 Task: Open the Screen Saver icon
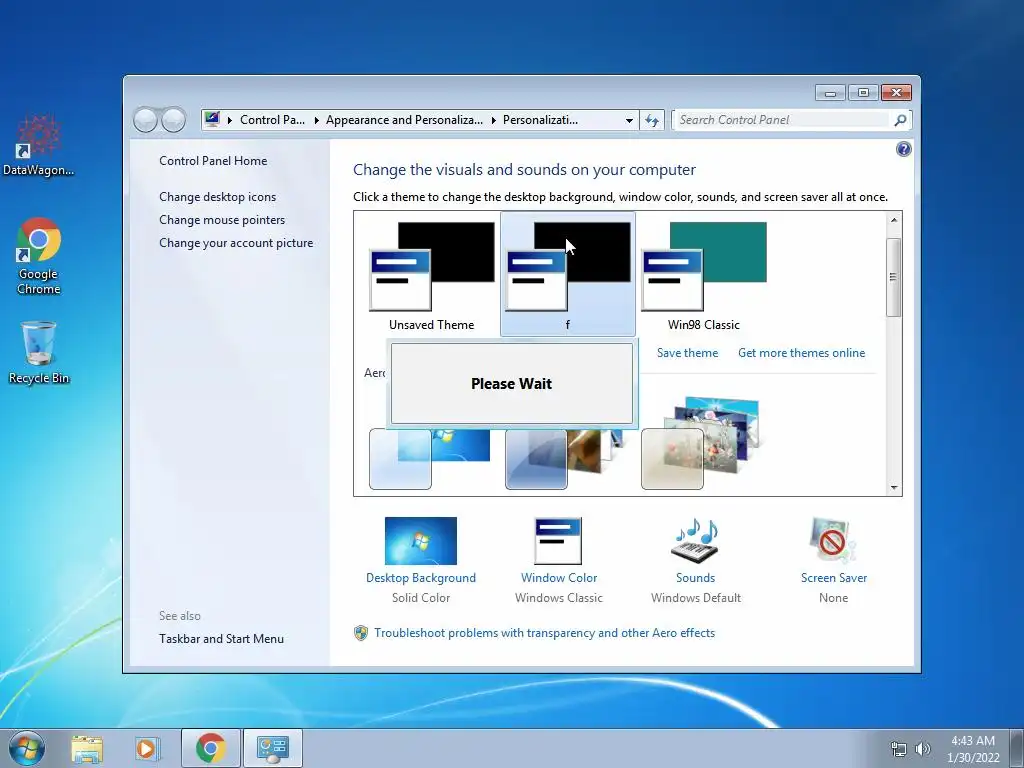(x=833, y=541)
